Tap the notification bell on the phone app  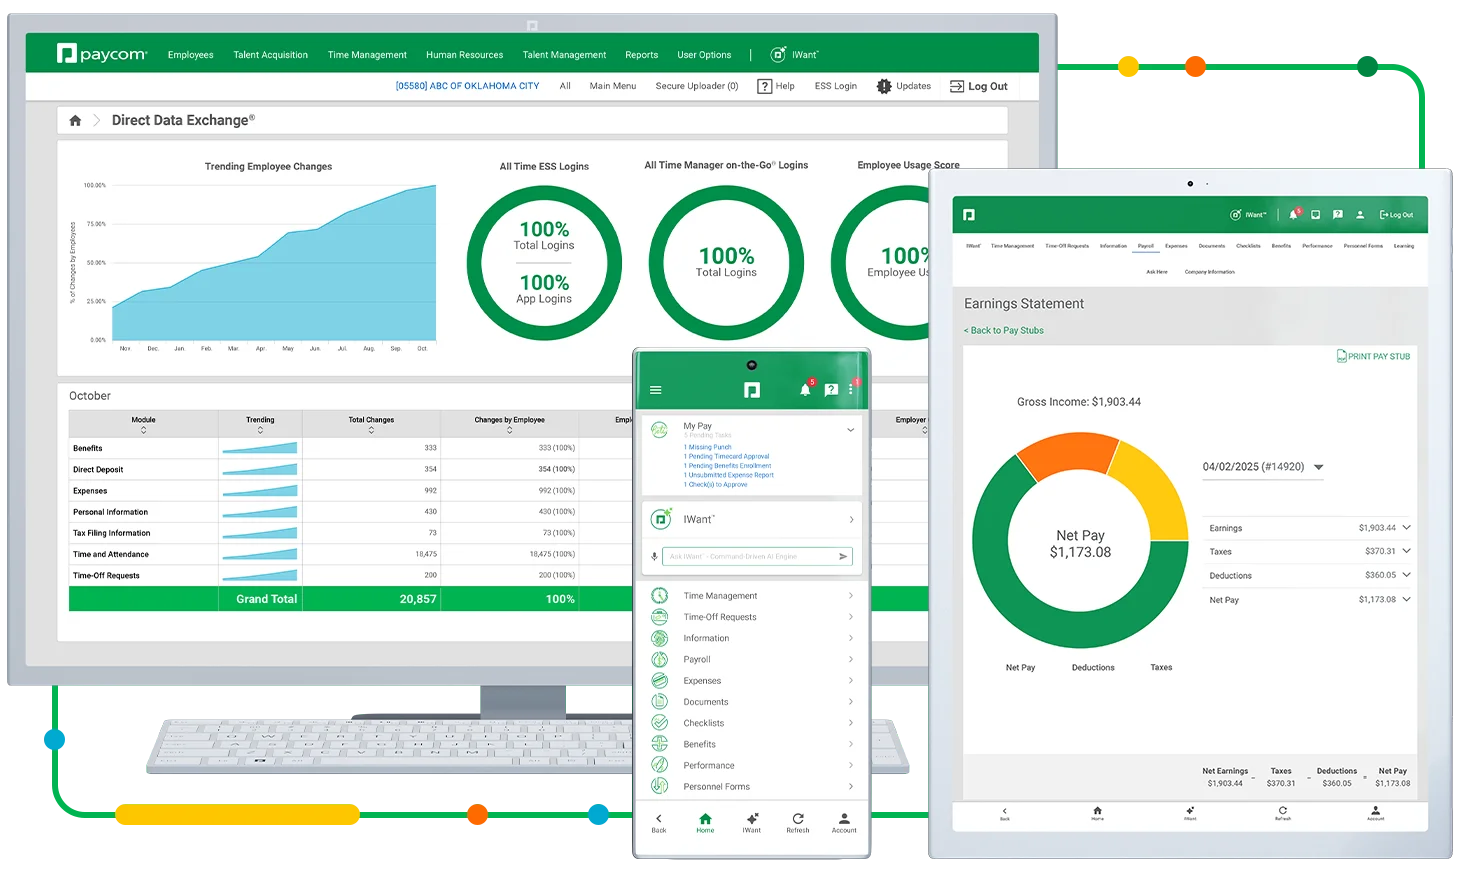pos(805,390)
